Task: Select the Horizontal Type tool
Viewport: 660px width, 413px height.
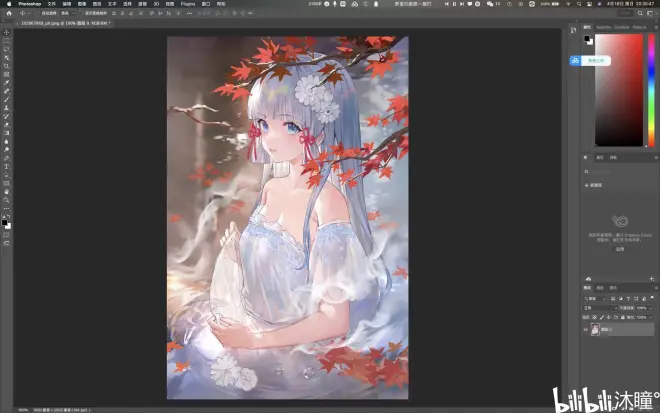Action: pyautogui.click(x=6, y=167)
